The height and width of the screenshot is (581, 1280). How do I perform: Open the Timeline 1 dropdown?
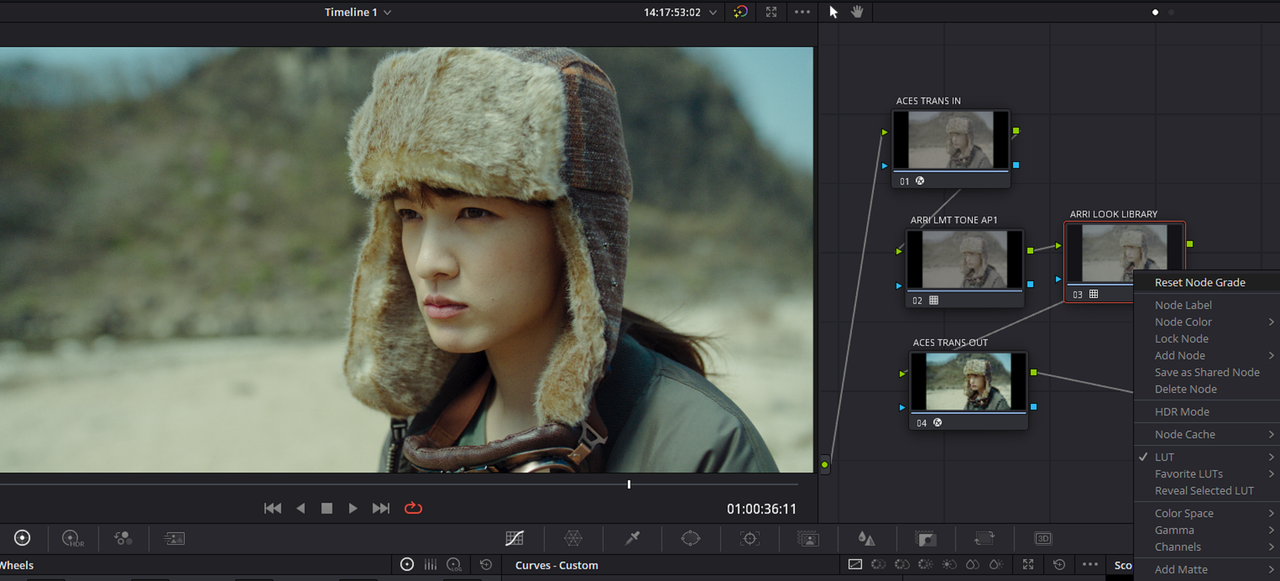click(358, 12)
